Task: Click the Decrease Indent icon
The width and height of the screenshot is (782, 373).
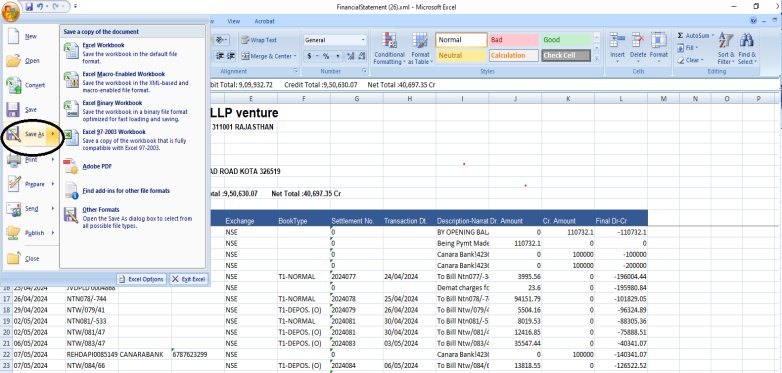Action: click(x=219, y=56)
